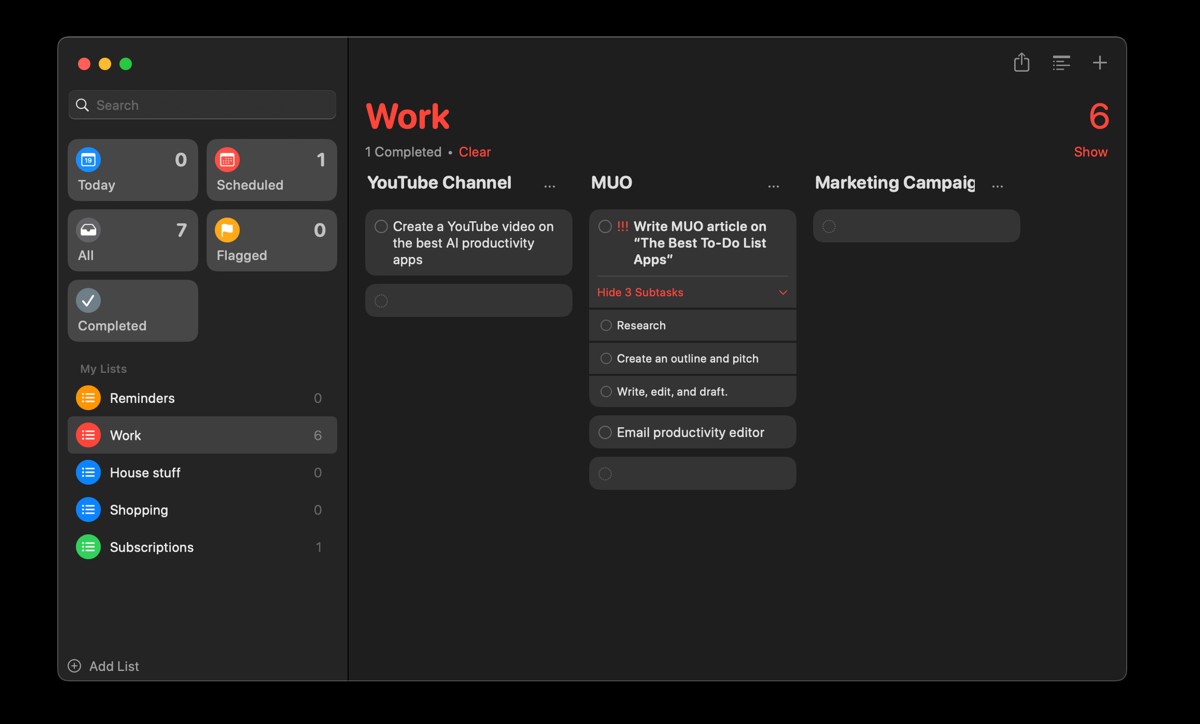Select the Subscriptions list

(202, 547)
